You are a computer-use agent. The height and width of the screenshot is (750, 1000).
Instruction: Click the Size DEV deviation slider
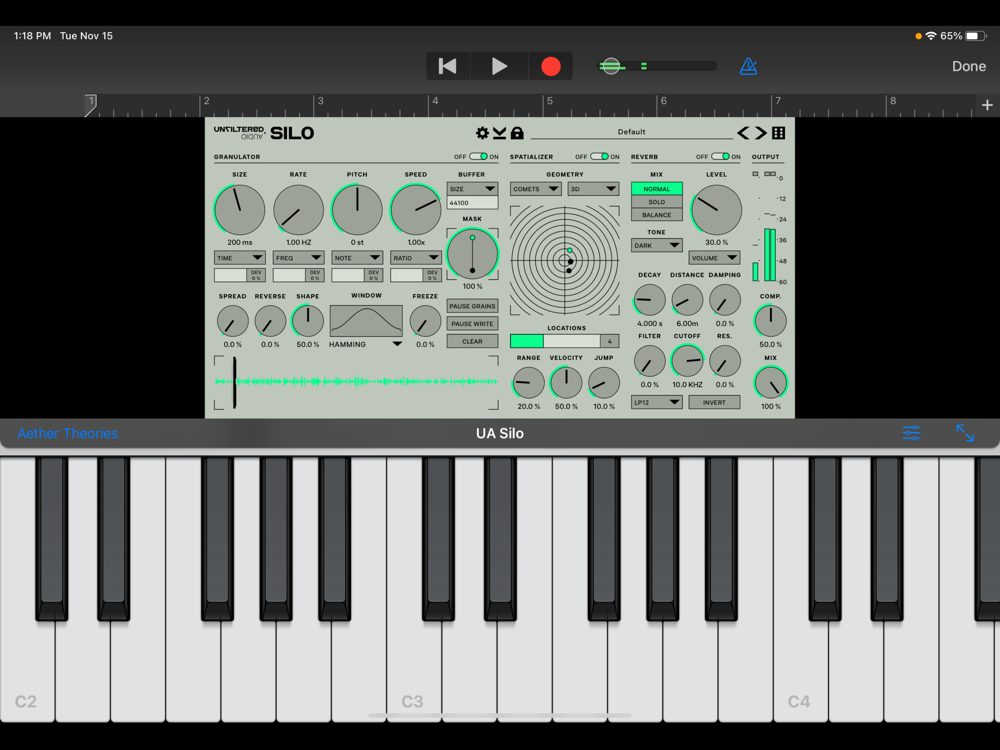240,275
